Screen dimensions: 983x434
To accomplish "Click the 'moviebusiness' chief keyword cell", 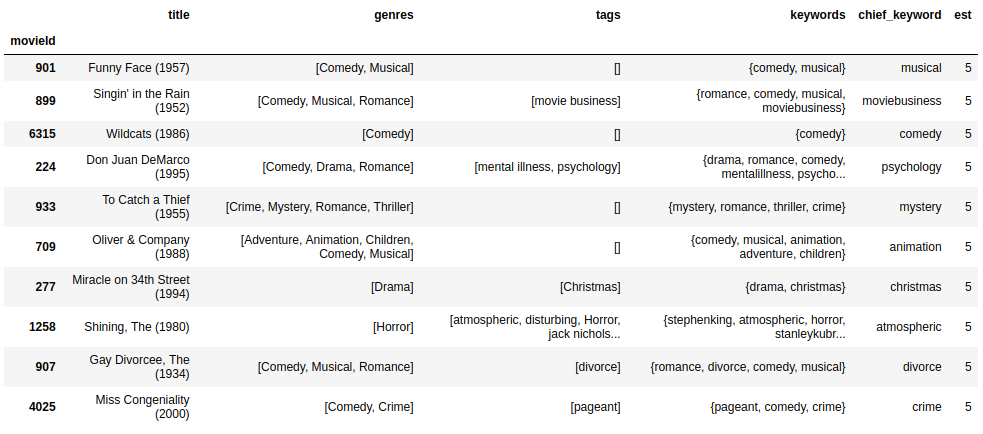I will pos(902,100).
